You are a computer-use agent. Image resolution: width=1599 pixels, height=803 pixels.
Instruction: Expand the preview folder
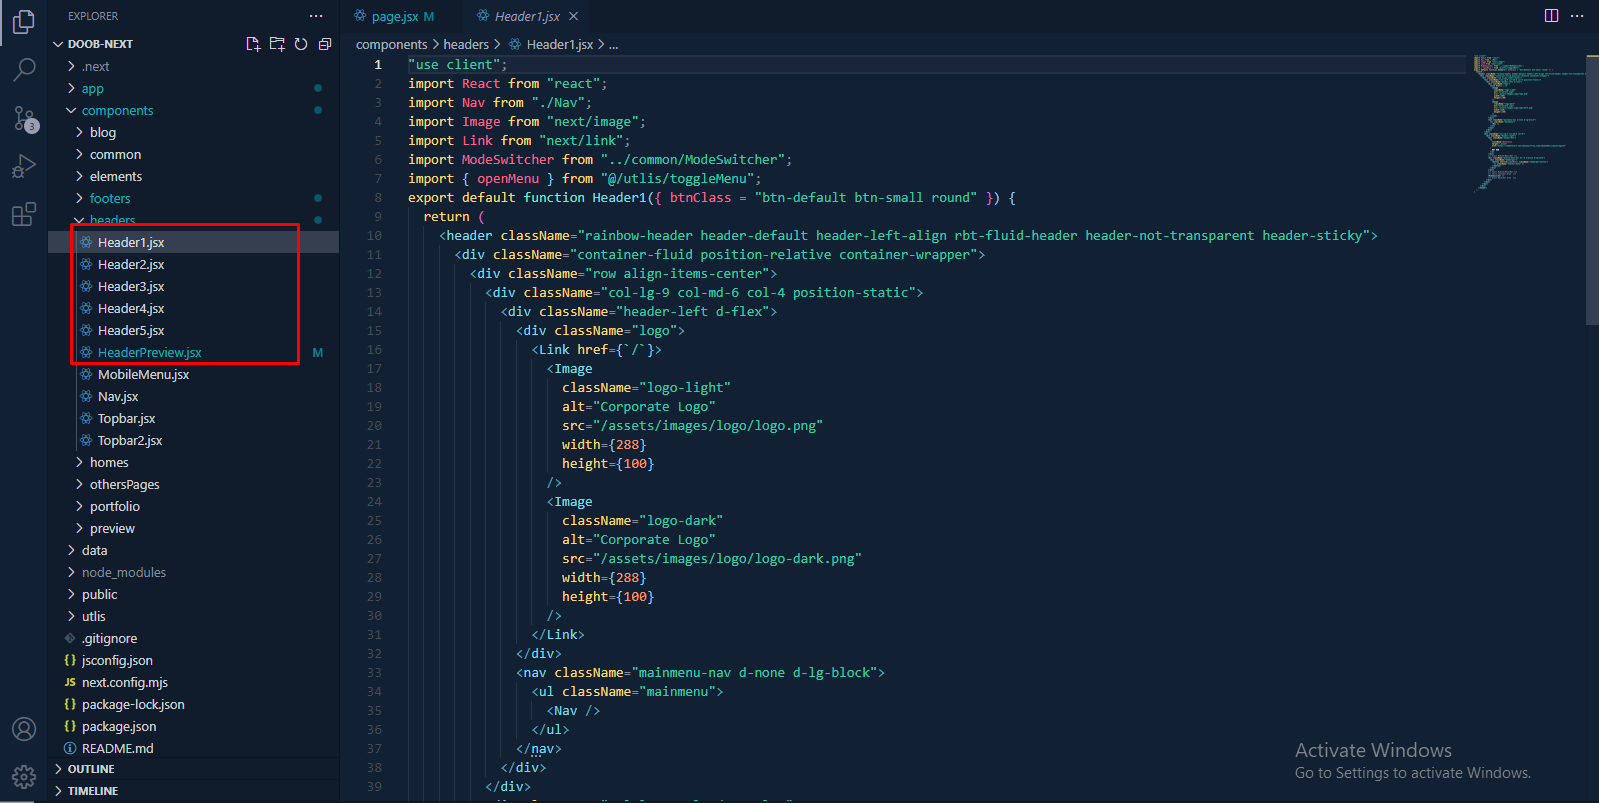click(x=193, y=528)
